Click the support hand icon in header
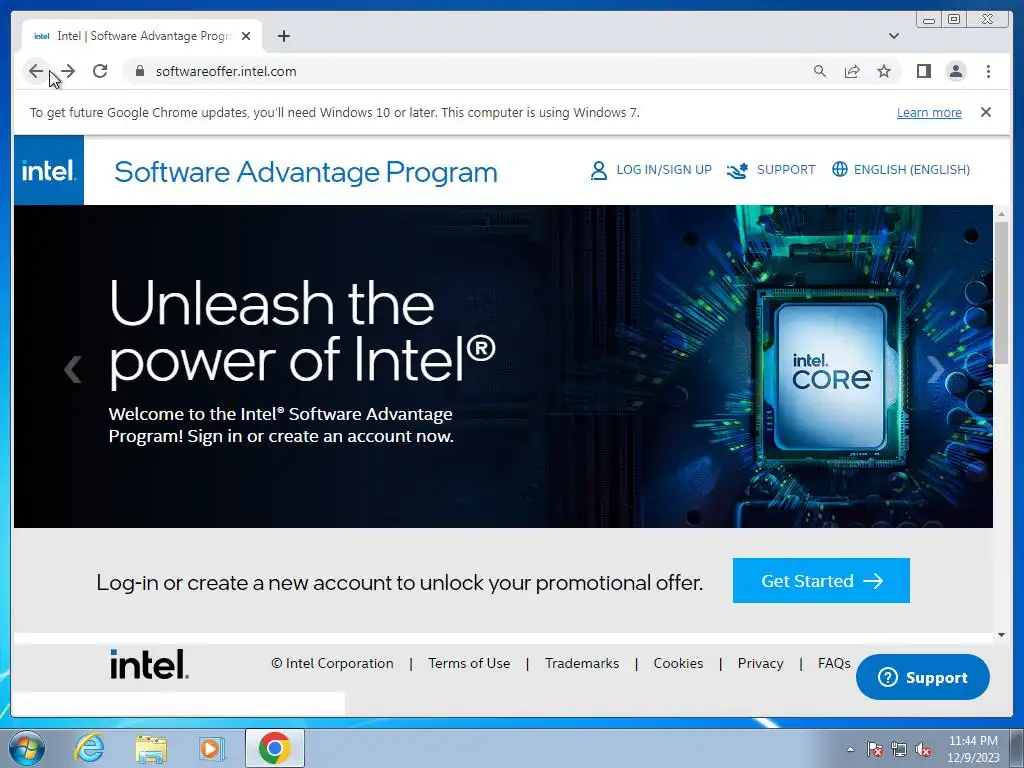 737,170
